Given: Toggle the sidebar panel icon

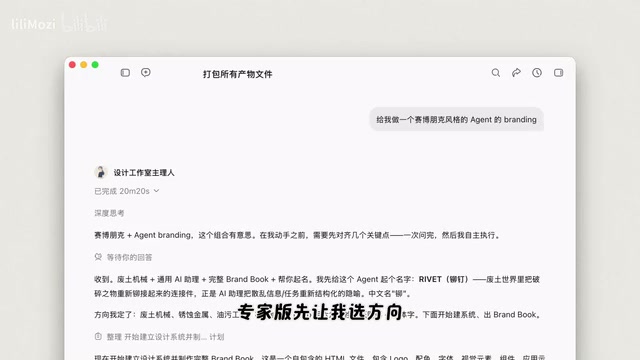Looking at the screenshot, I should click(x=125, y=73).
